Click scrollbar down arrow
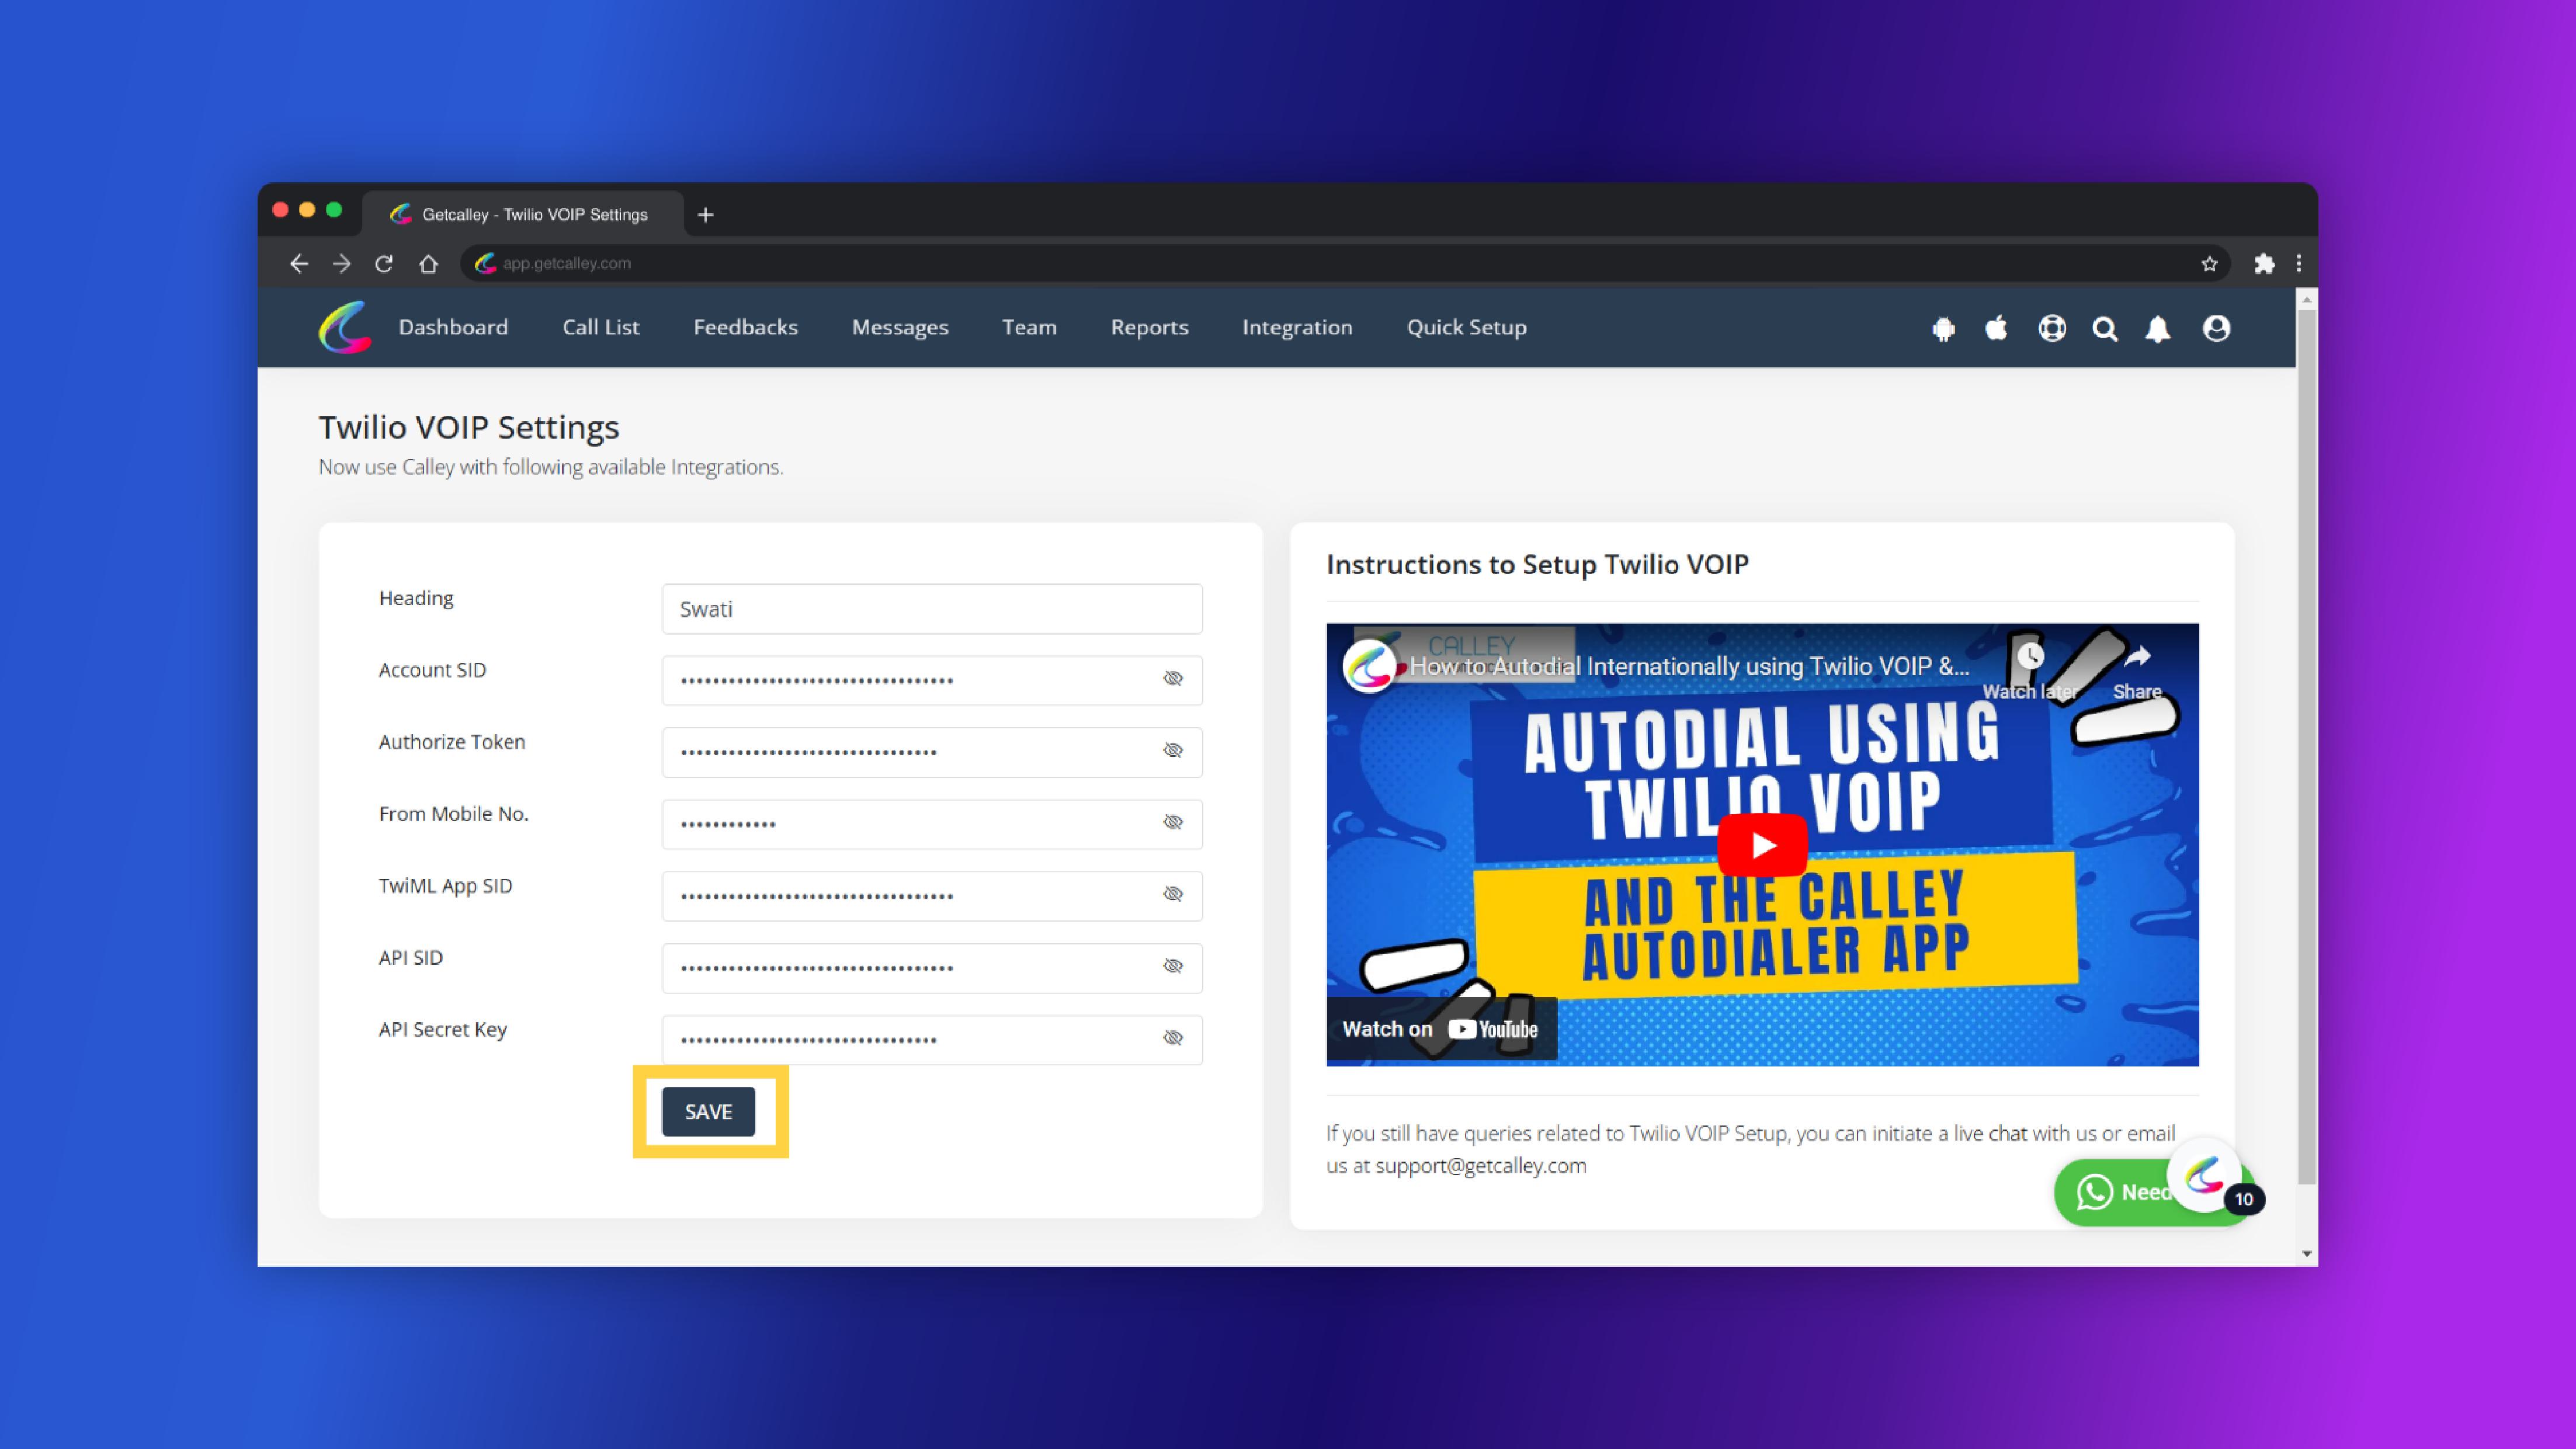Image resolution: width=2576 pixels, height=1449 pixels. coord(2306,1254)
